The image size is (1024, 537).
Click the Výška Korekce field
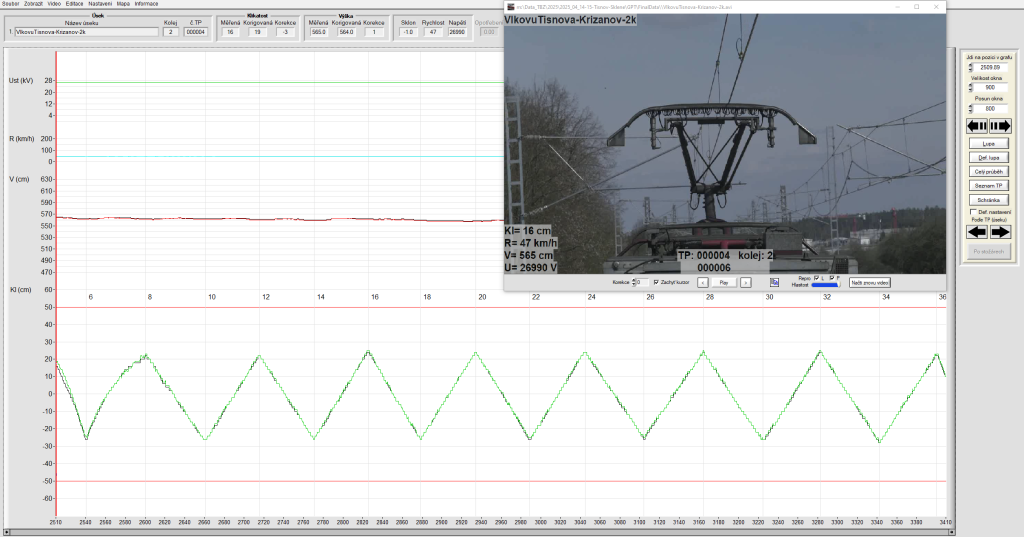point(374,32)
